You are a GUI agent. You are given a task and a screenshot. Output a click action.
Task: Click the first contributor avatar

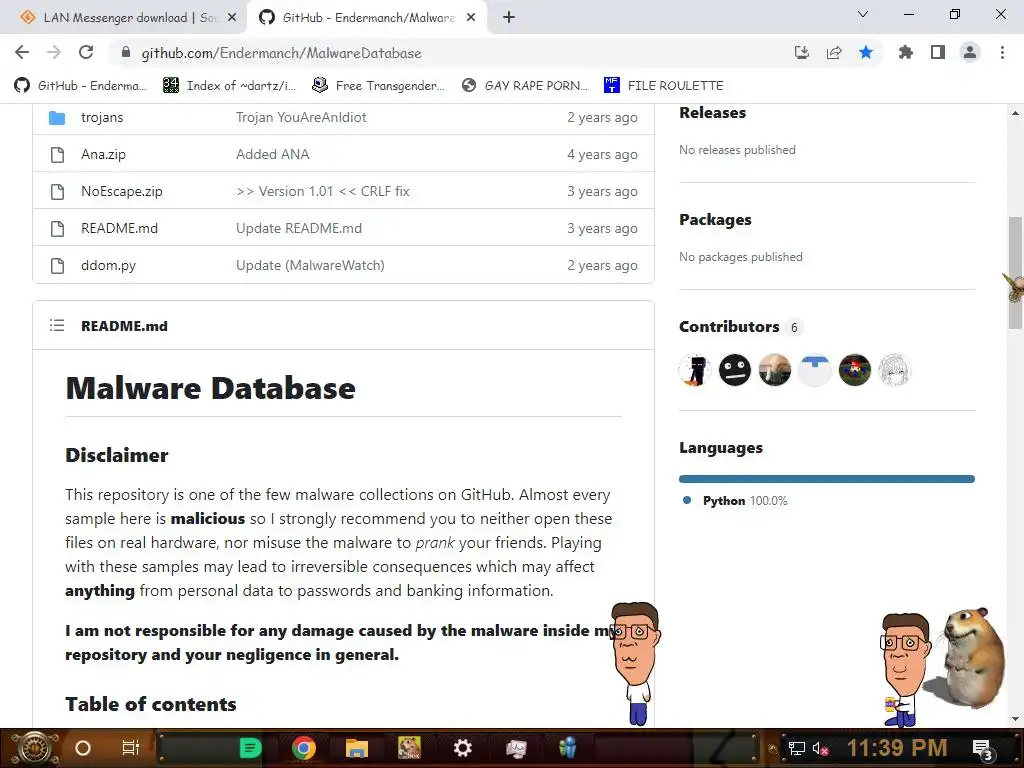(695, 370)
